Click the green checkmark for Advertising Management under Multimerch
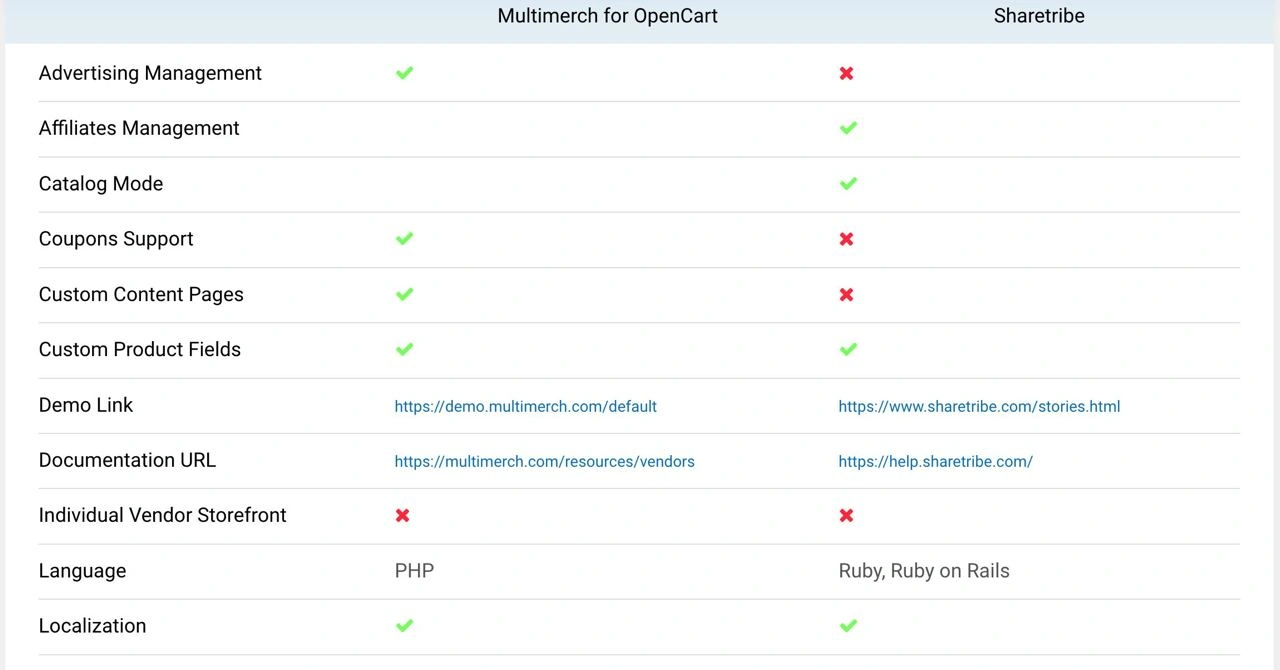 [x=404, y=73]
